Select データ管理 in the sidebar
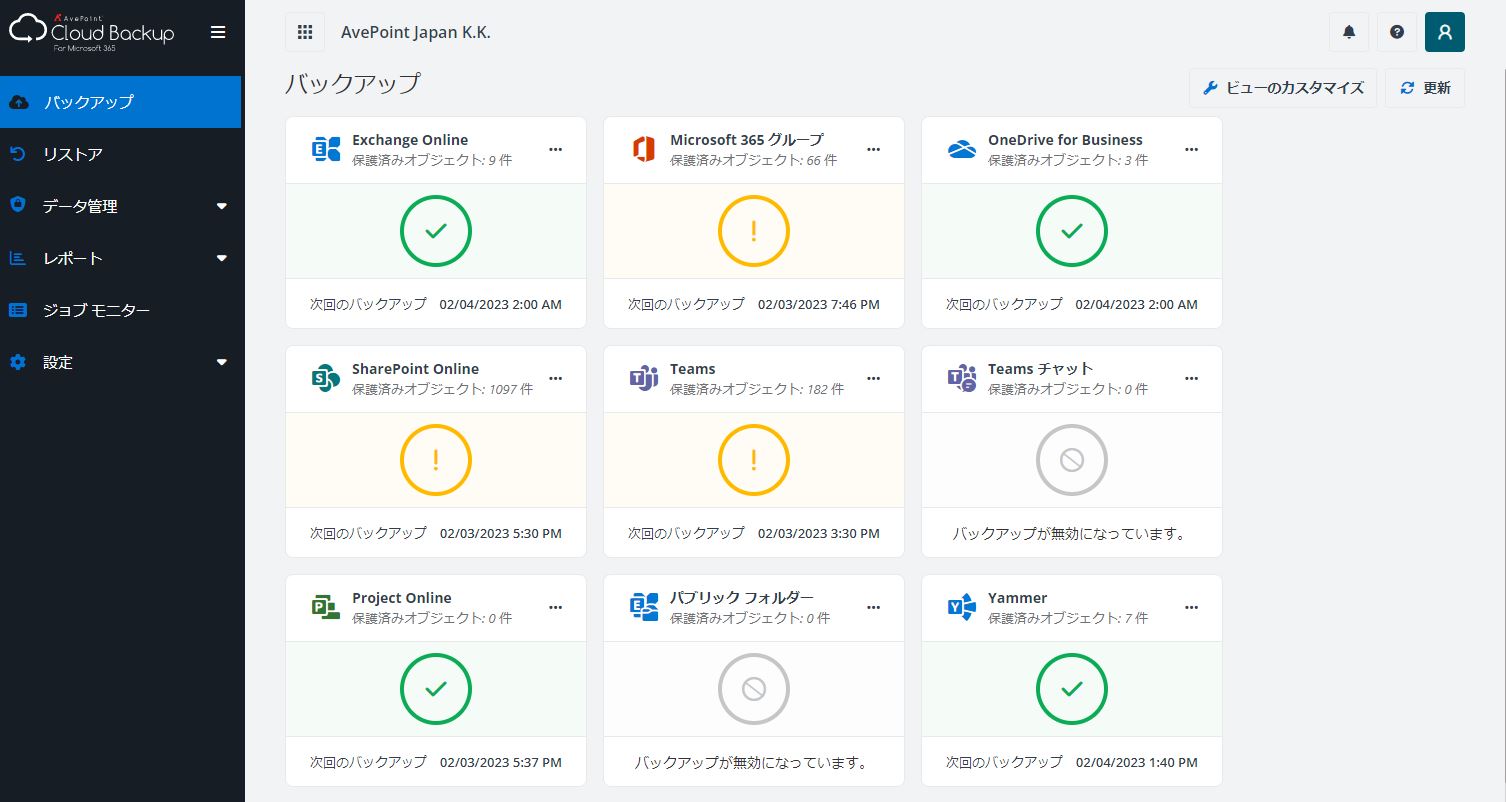 pos(120,206)
